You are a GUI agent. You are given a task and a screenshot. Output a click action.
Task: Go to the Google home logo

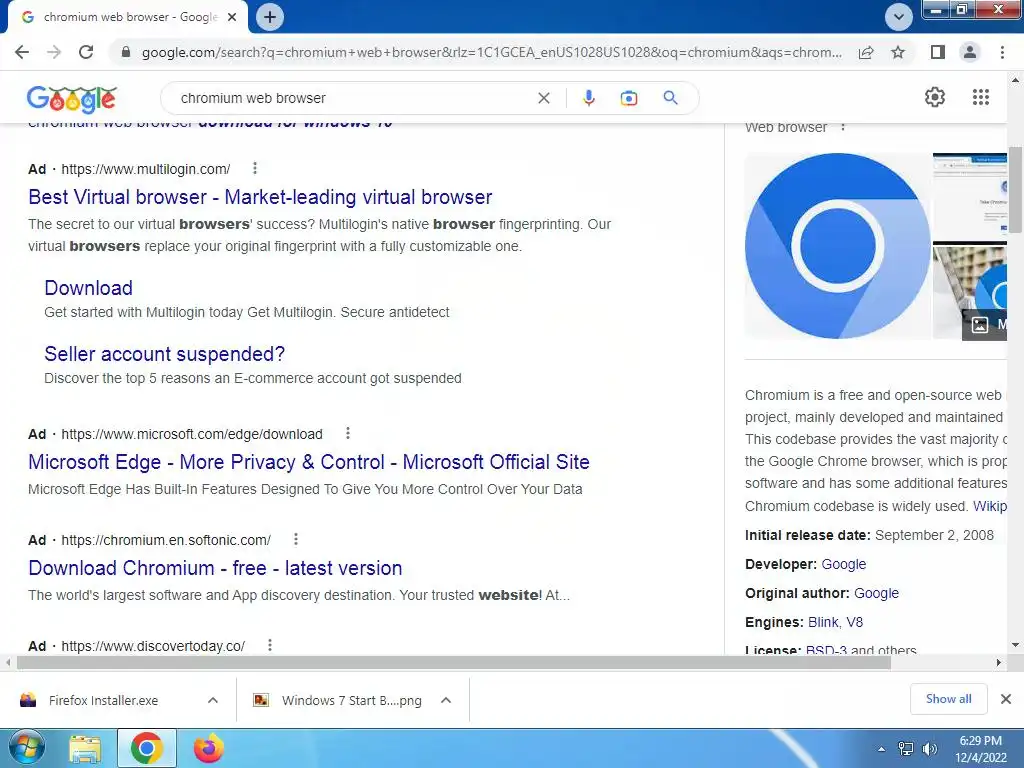72,99
